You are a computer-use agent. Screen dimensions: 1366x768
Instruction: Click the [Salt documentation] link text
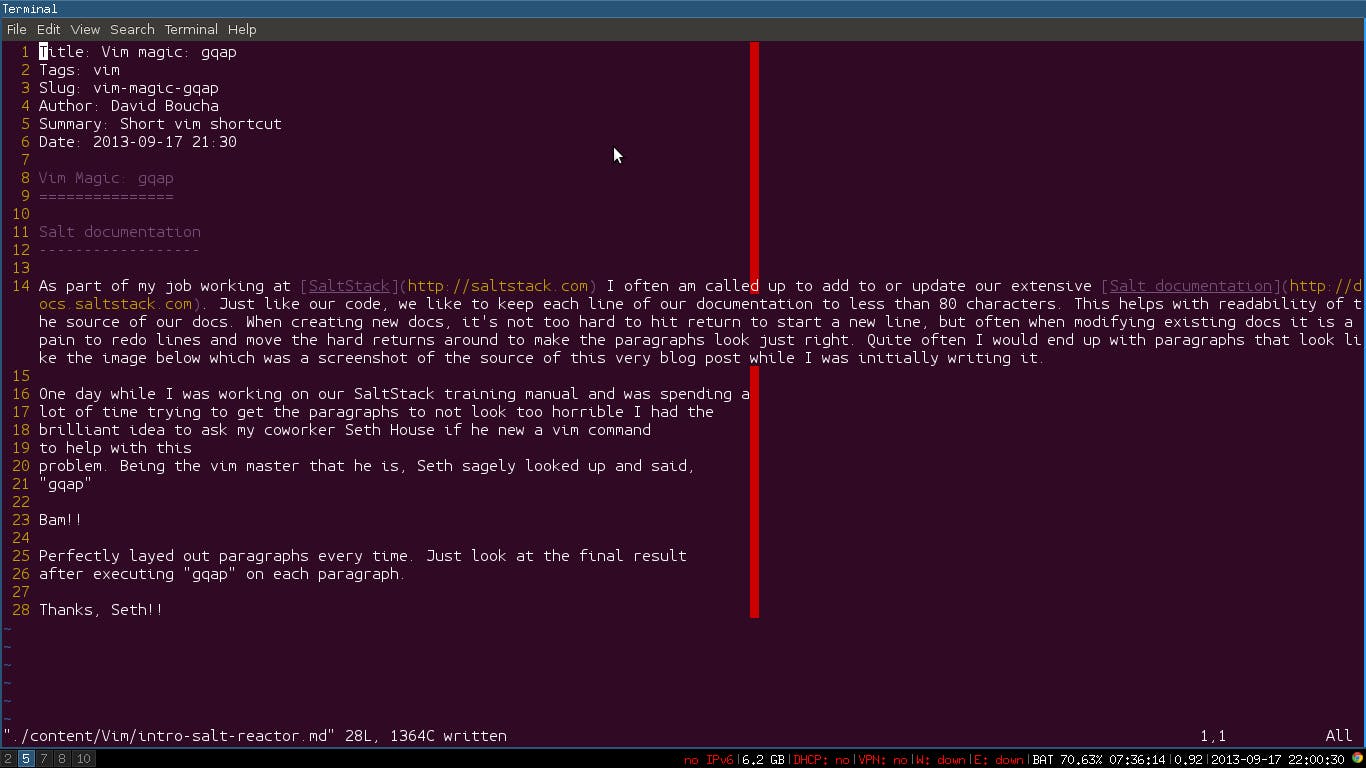point(1190,286)
